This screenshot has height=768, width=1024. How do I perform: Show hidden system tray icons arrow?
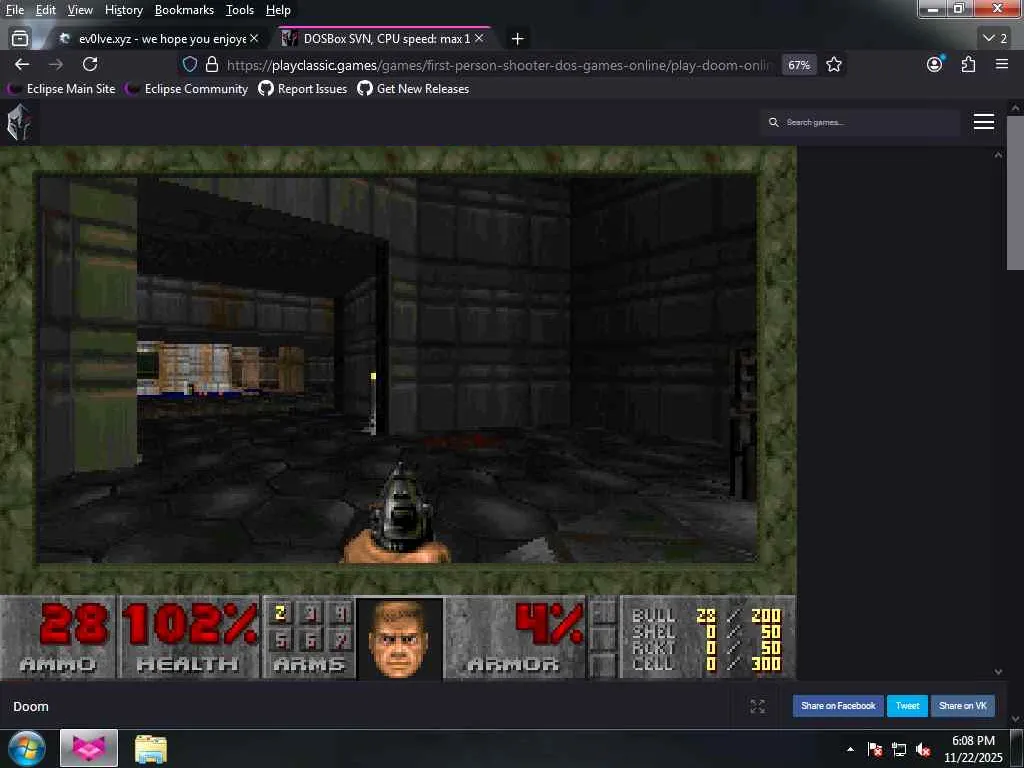pyautogui.click(x=850, y=749)
